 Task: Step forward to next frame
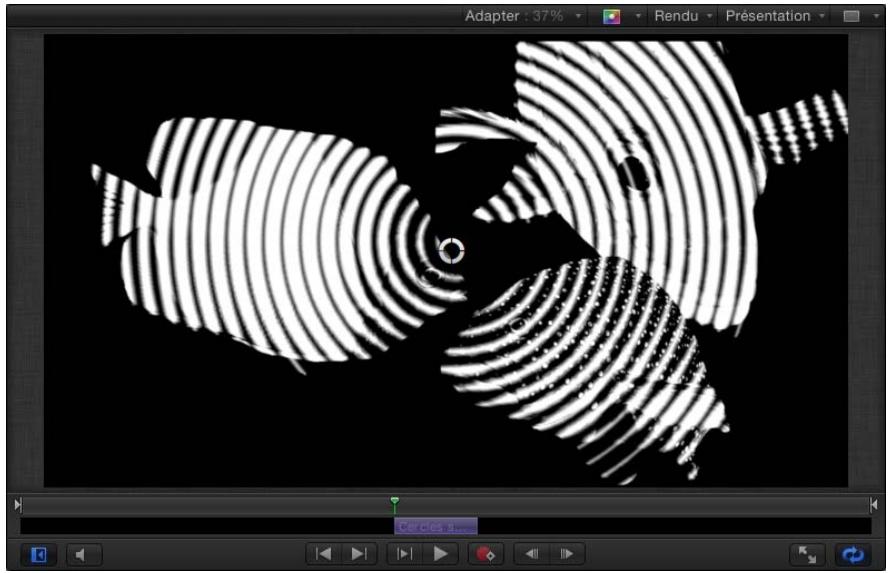coord(566,553)
